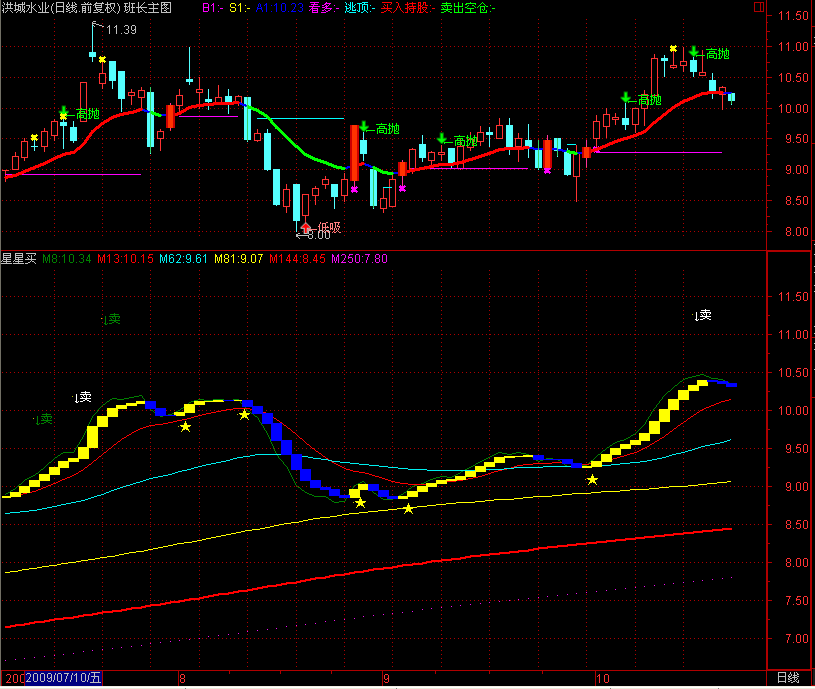Click the red M13:10.15 moving average label

pos(125,258)
